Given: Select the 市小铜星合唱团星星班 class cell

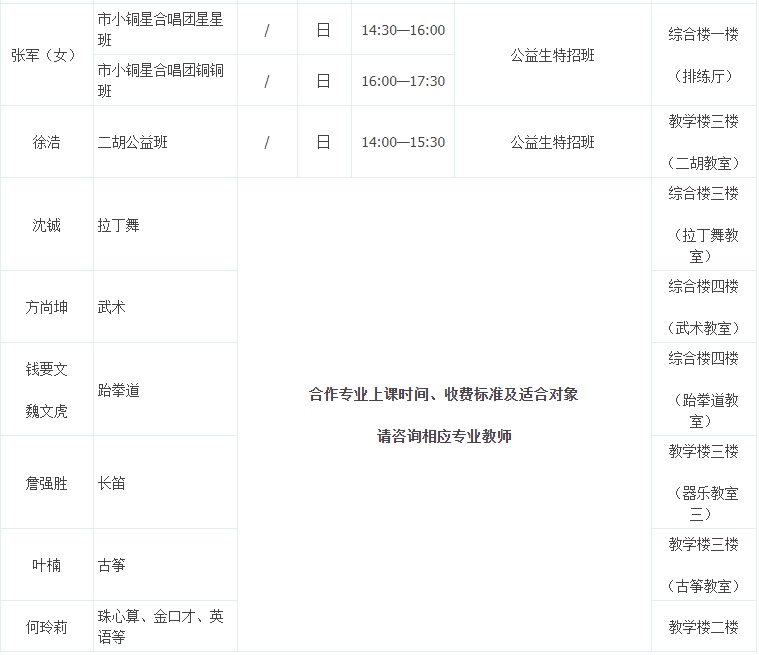Looking at the screenshot, I should point(165,30).
